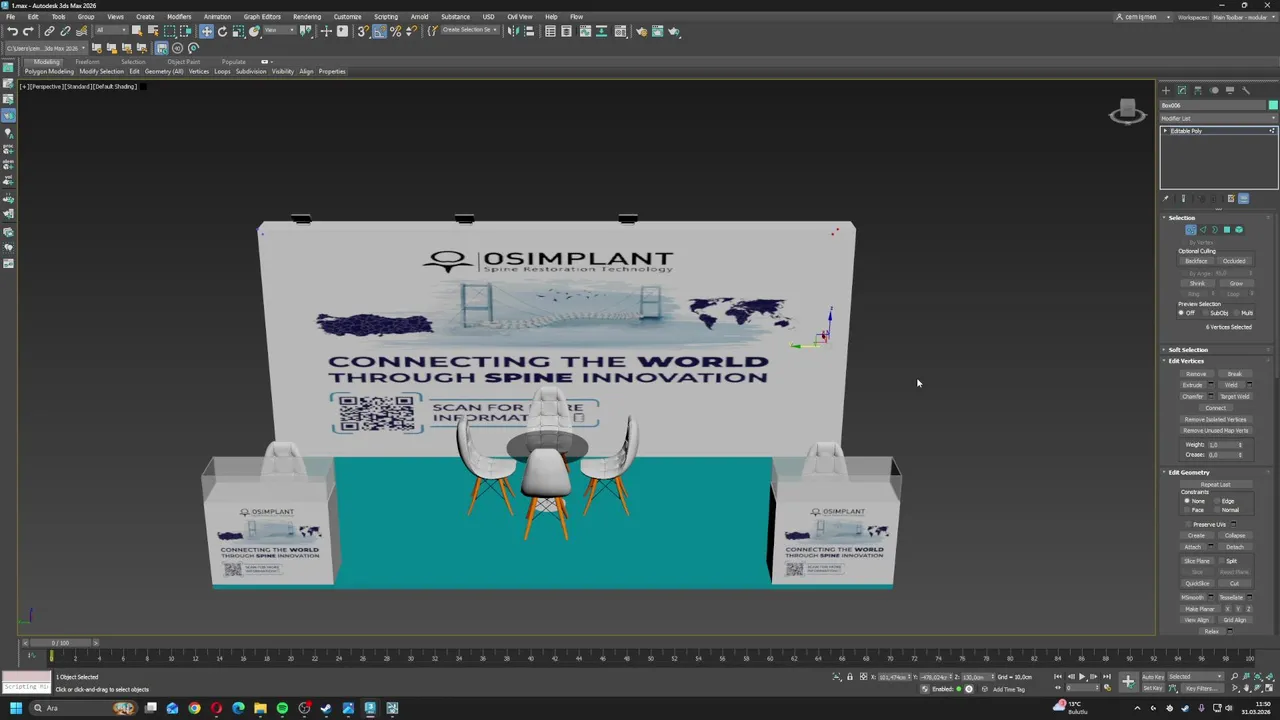Screen dimensions: 1280x720
Task: Open the Modifiers menu
Action: [x=179, y=17]
